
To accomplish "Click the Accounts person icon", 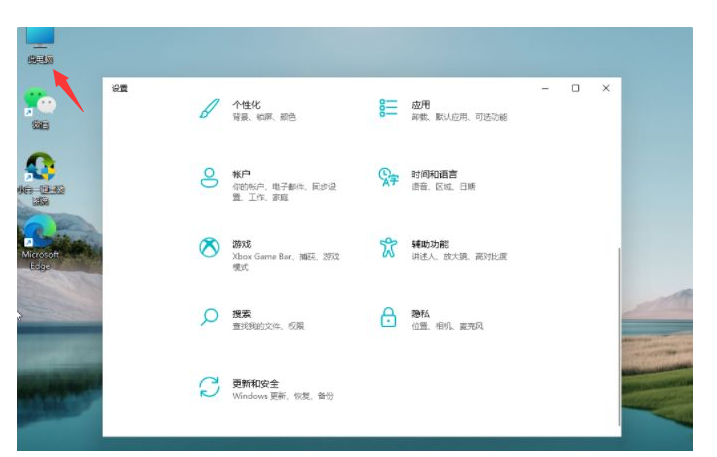I will (x=209, y=178).
